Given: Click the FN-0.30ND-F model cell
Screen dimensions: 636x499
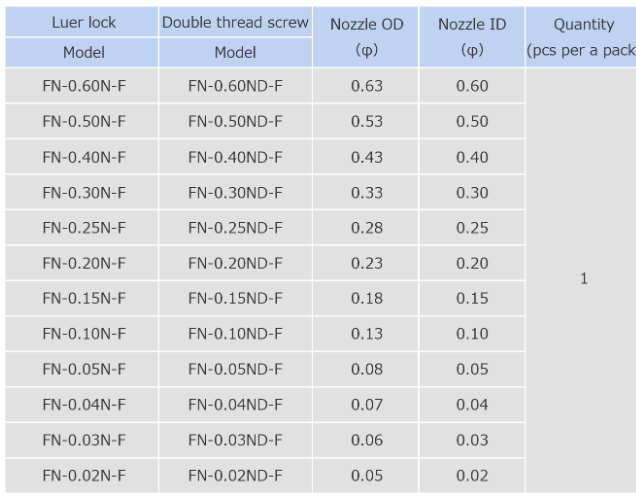Looking at the screenshot, I should 235,192.
